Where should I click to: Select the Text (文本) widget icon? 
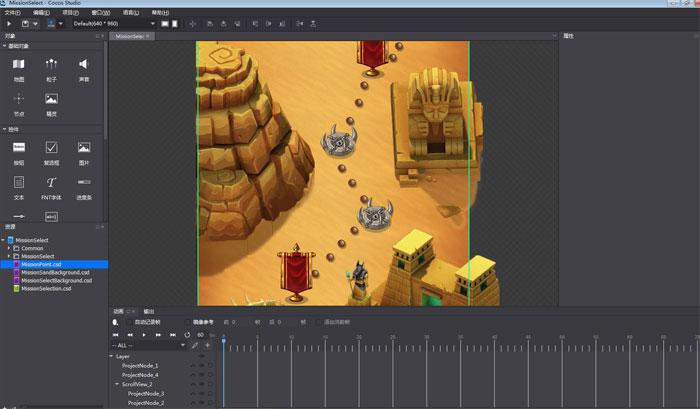[19, 182]
